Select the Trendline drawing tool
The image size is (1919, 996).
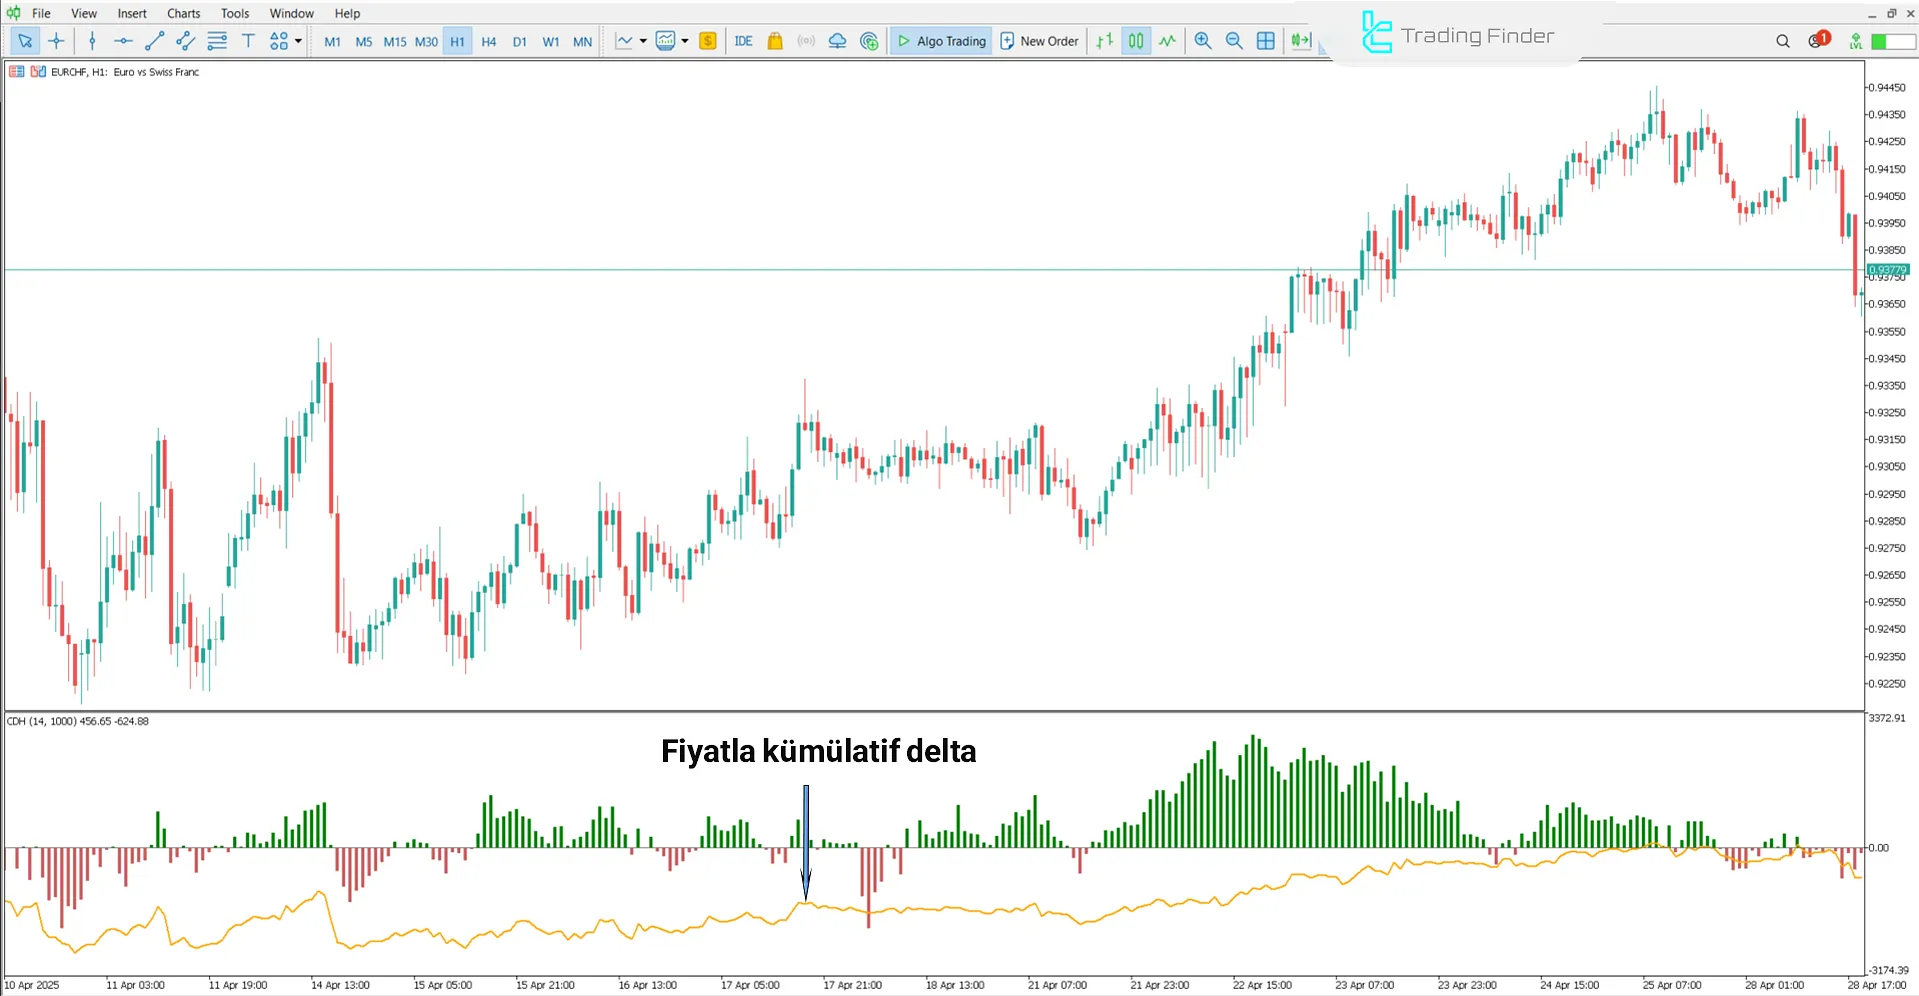154,41
